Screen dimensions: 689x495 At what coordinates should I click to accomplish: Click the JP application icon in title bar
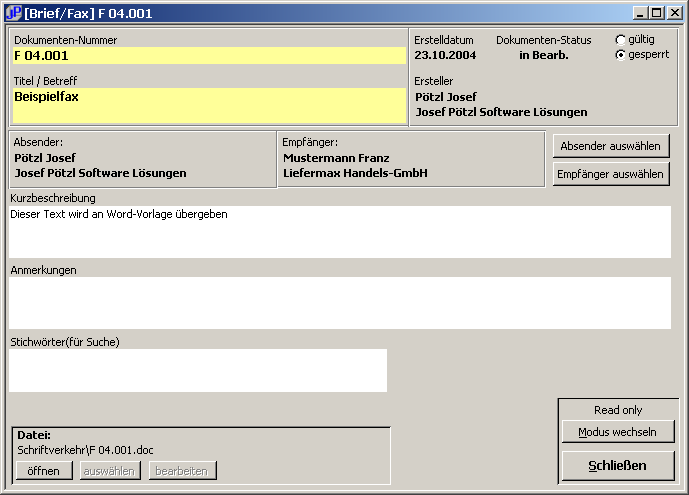coord(13,13)
